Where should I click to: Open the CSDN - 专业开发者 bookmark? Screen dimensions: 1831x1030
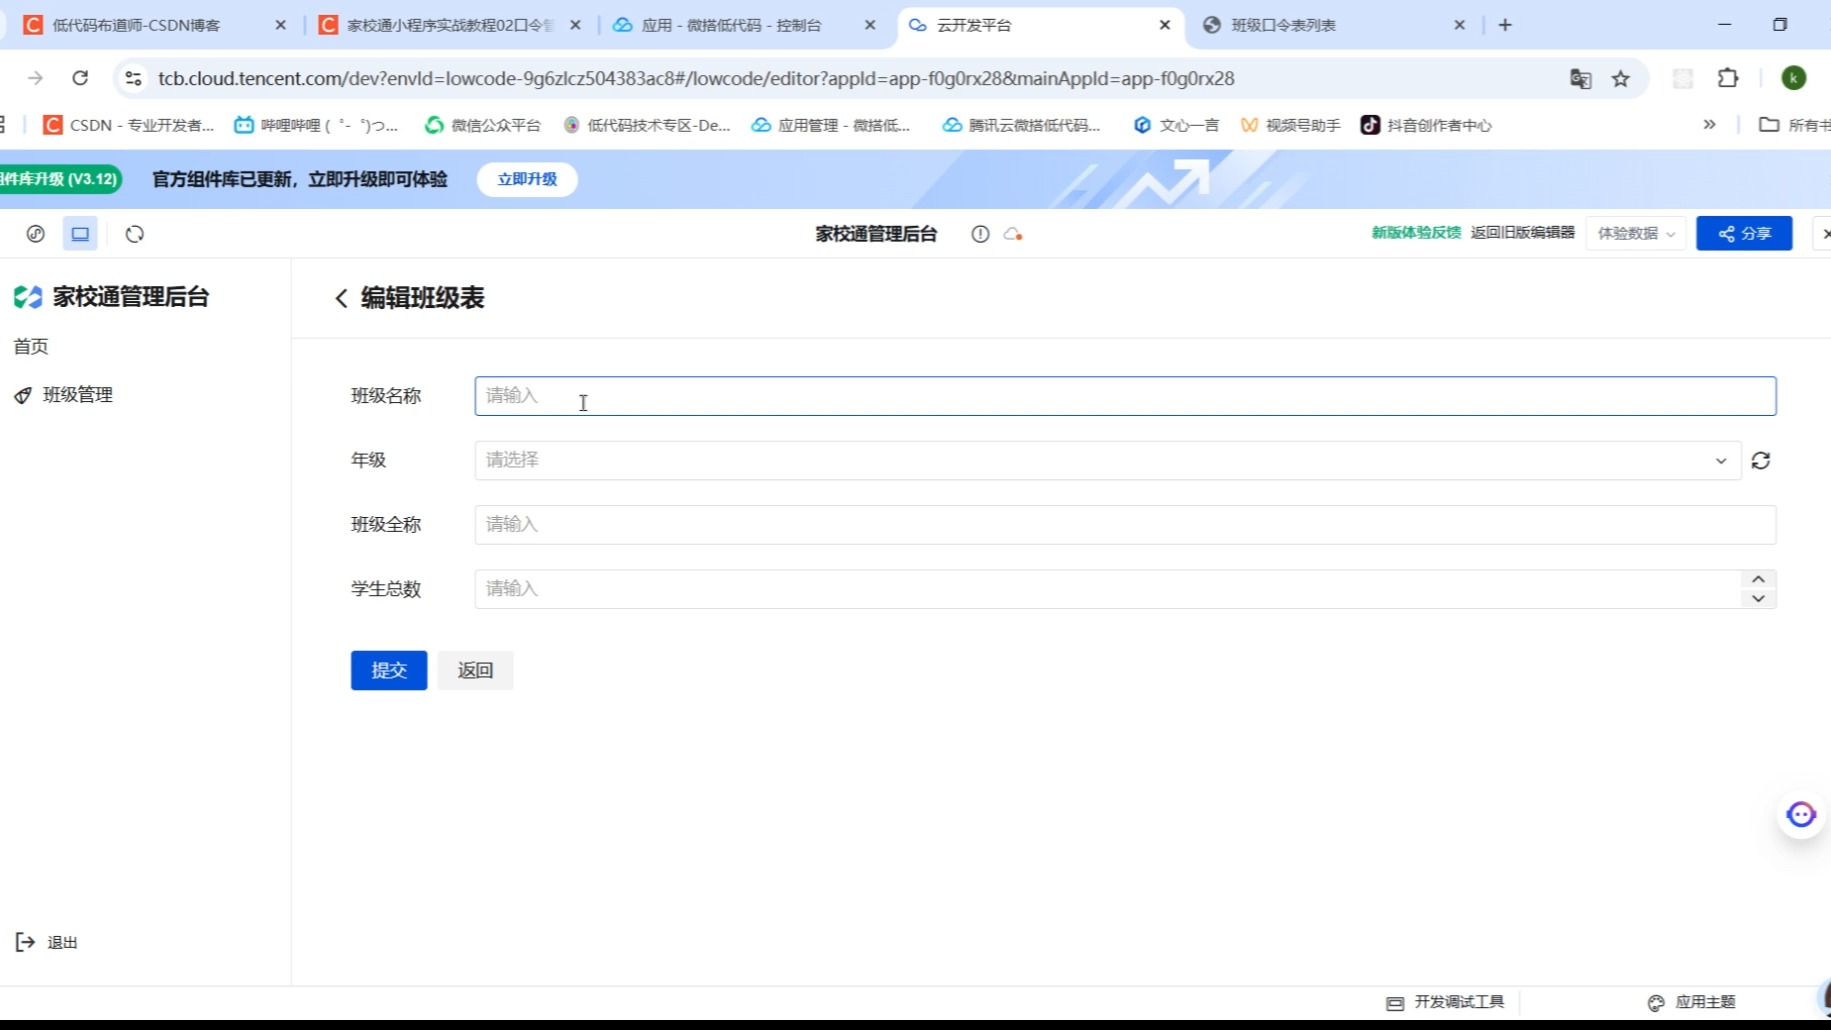point(129,125)
